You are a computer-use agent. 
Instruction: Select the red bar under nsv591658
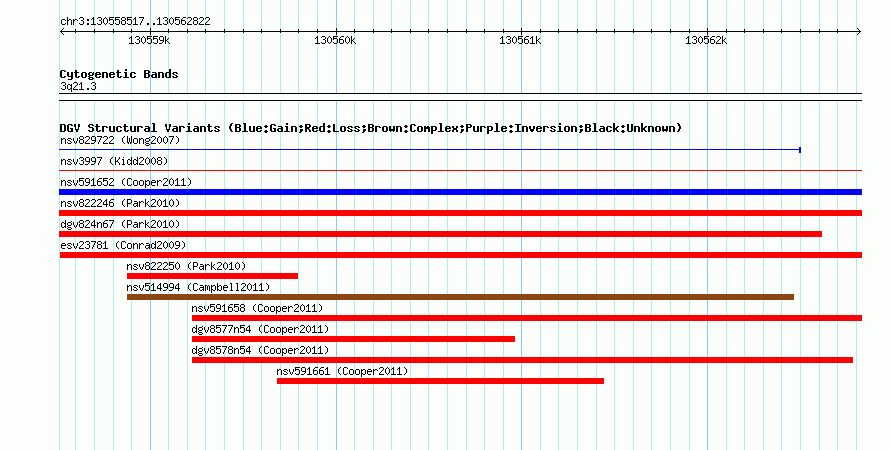[527, 318]
